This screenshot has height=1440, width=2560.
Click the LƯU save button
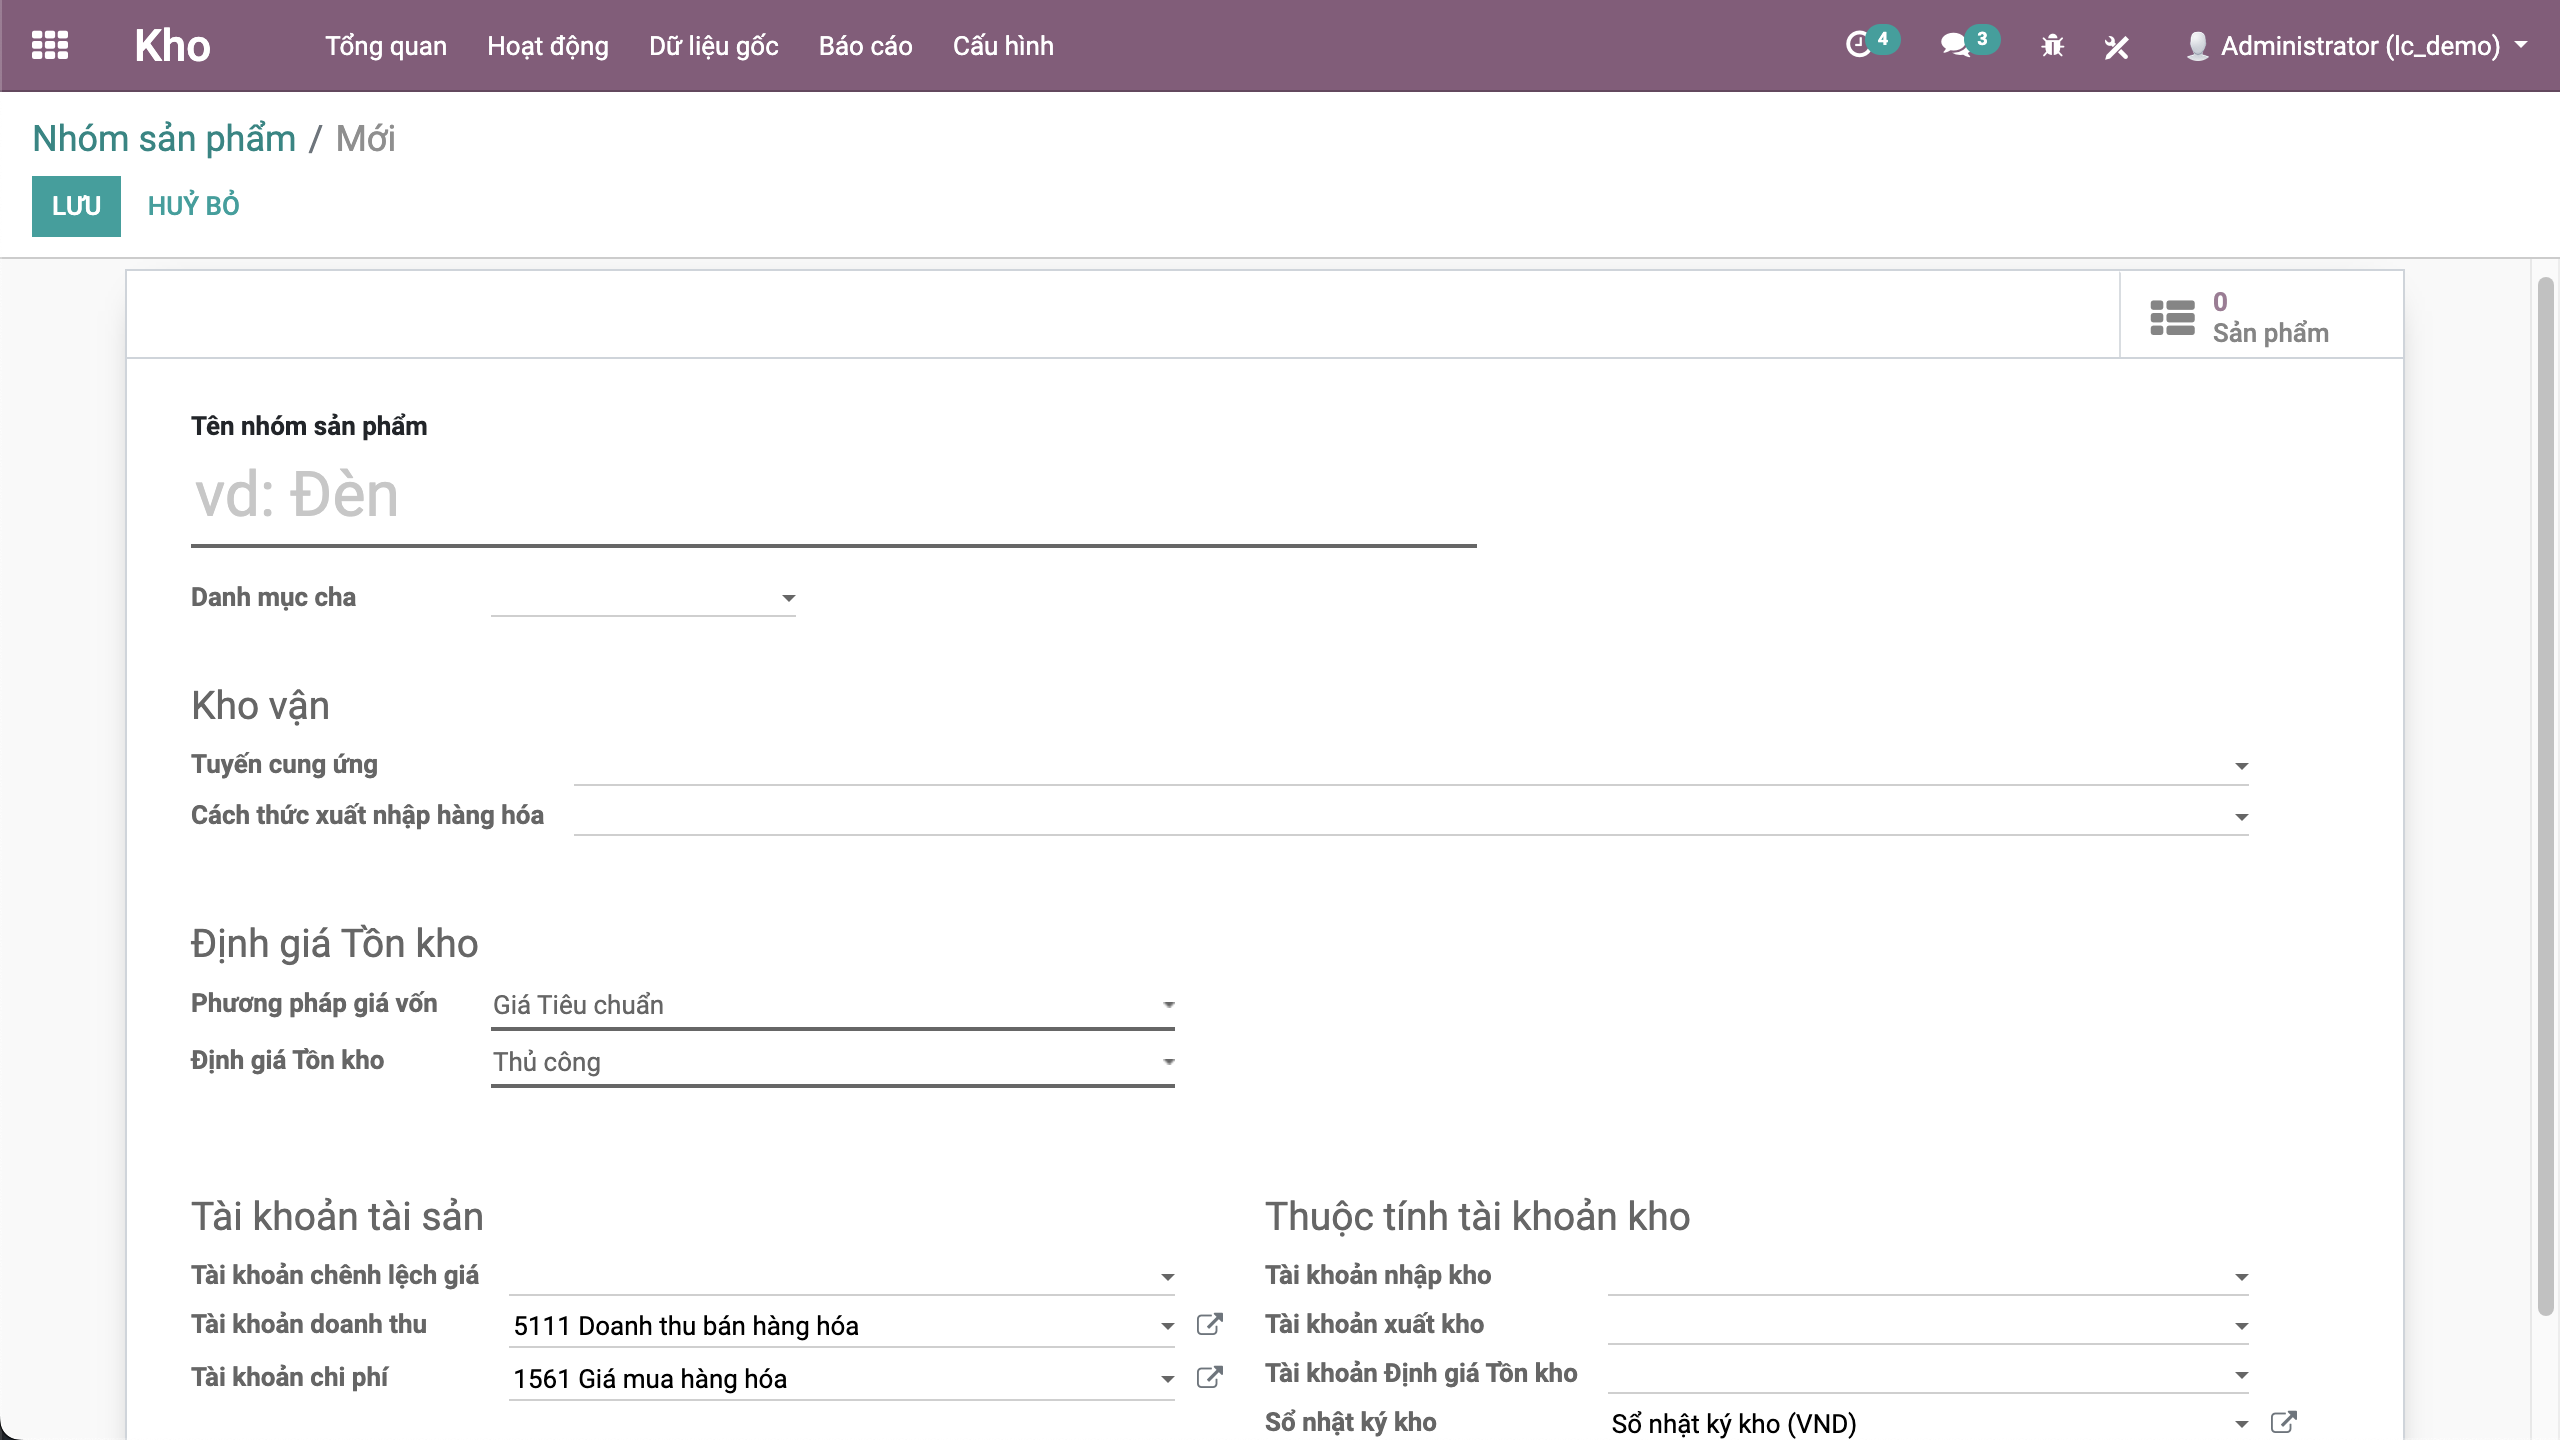pos(76,206)
